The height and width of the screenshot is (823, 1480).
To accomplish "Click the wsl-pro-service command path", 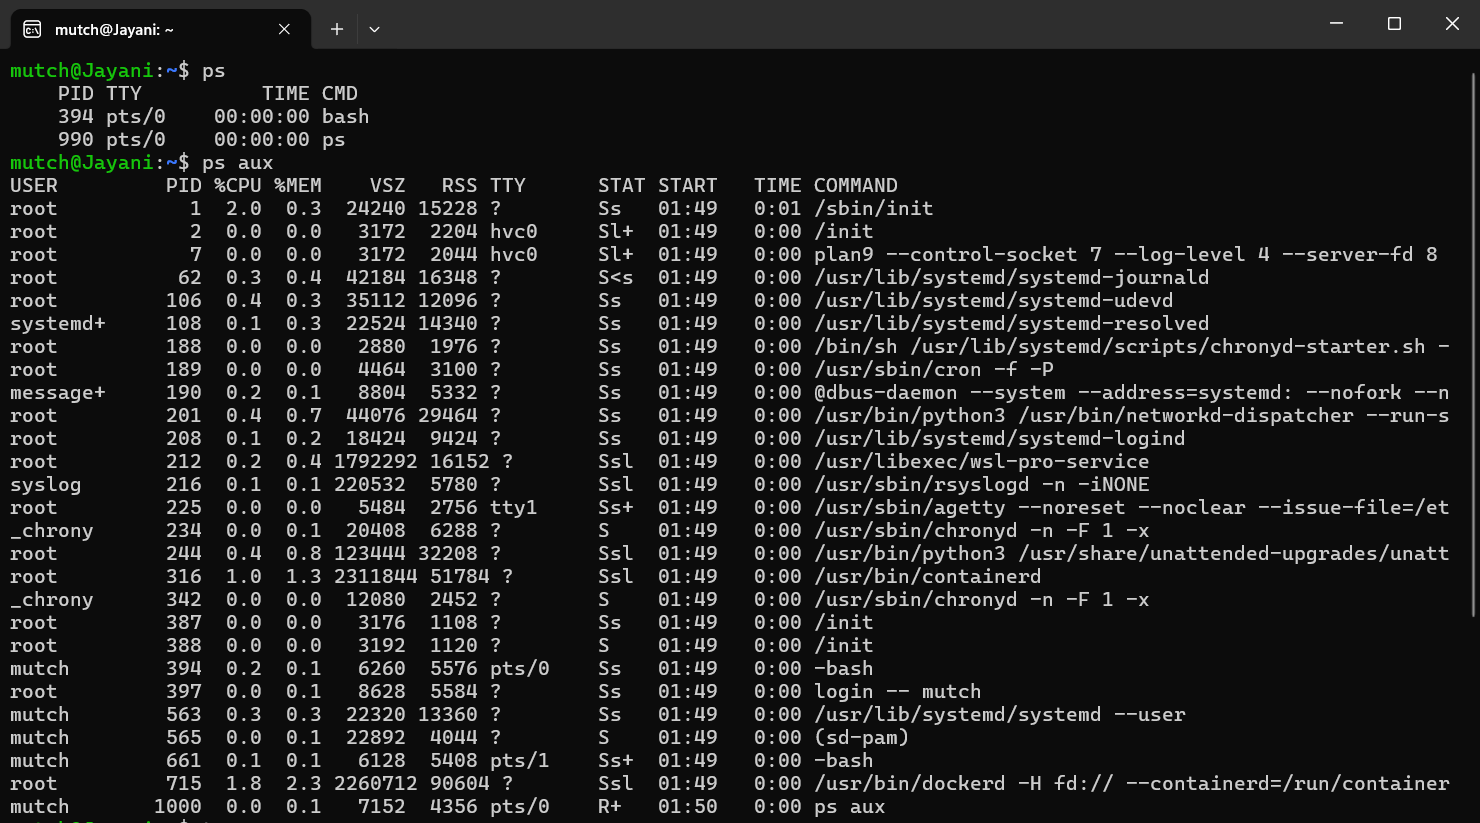I will point(982,462).
